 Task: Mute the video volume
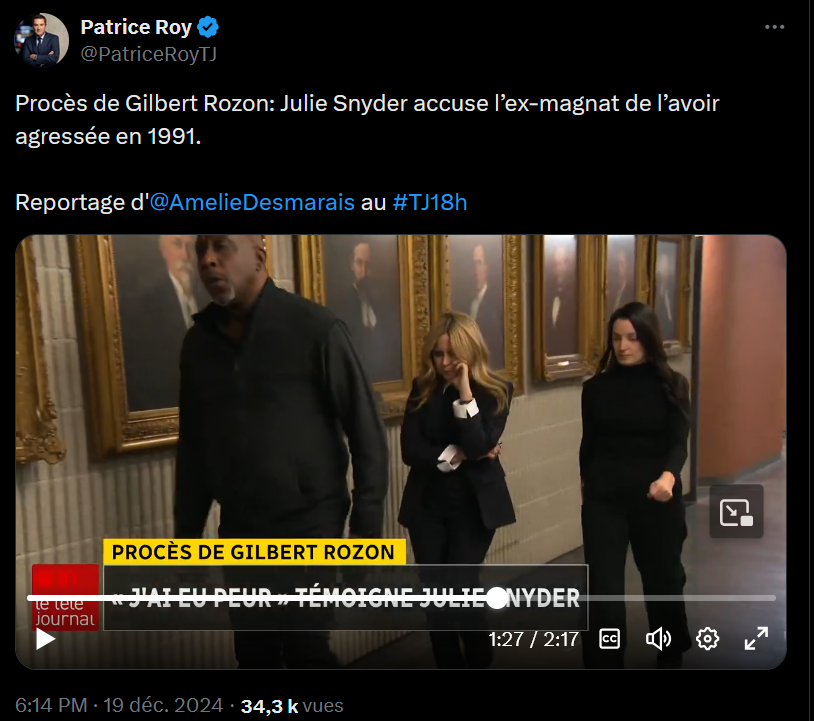(x=658, y=639)
